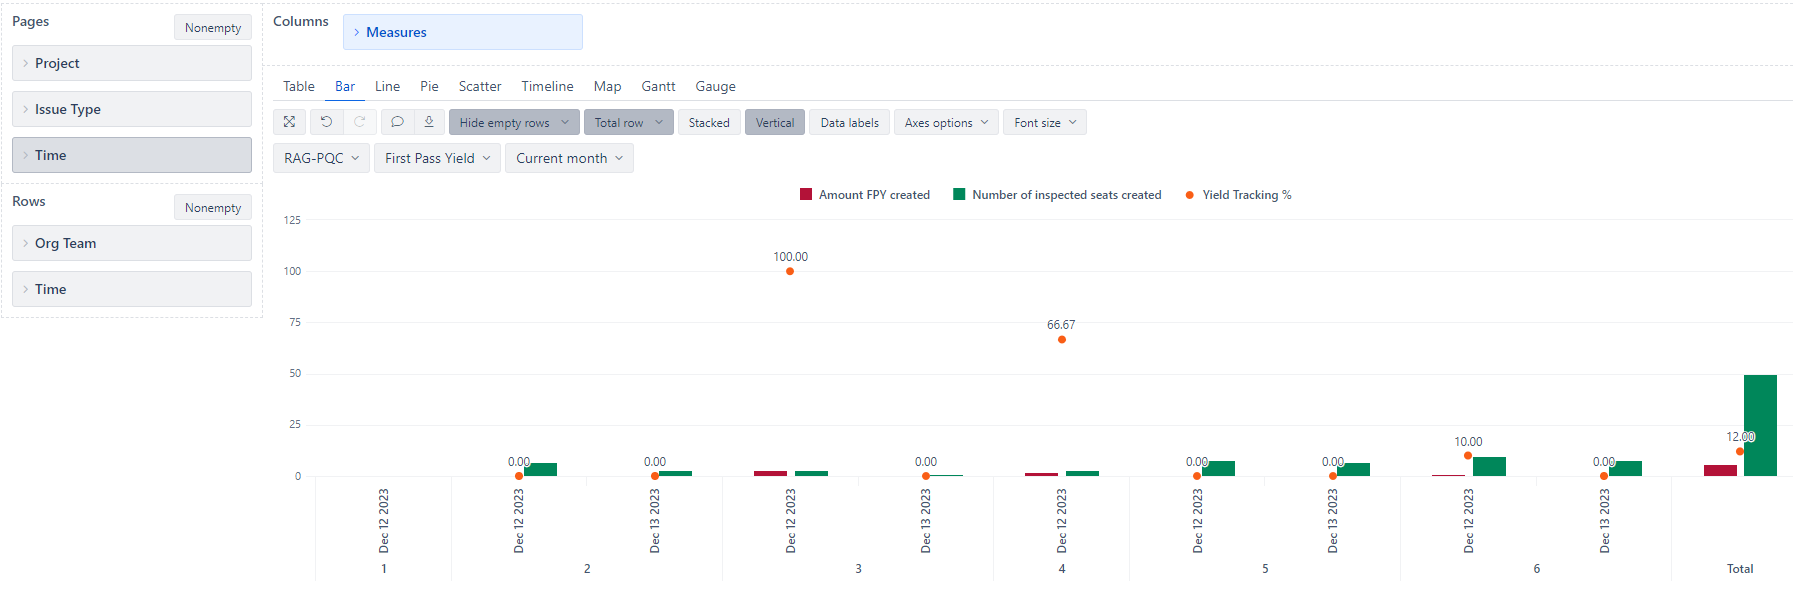Click the export download icon

point(429,122)
